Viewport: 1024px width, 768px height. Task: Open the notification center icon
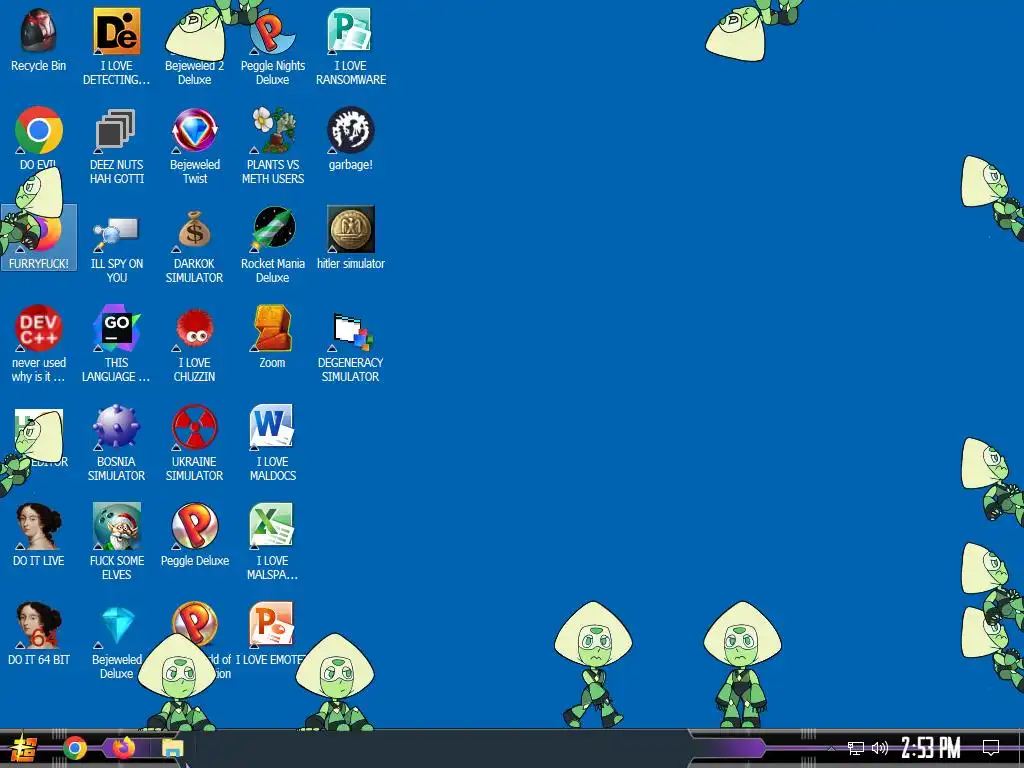point(991,748)
